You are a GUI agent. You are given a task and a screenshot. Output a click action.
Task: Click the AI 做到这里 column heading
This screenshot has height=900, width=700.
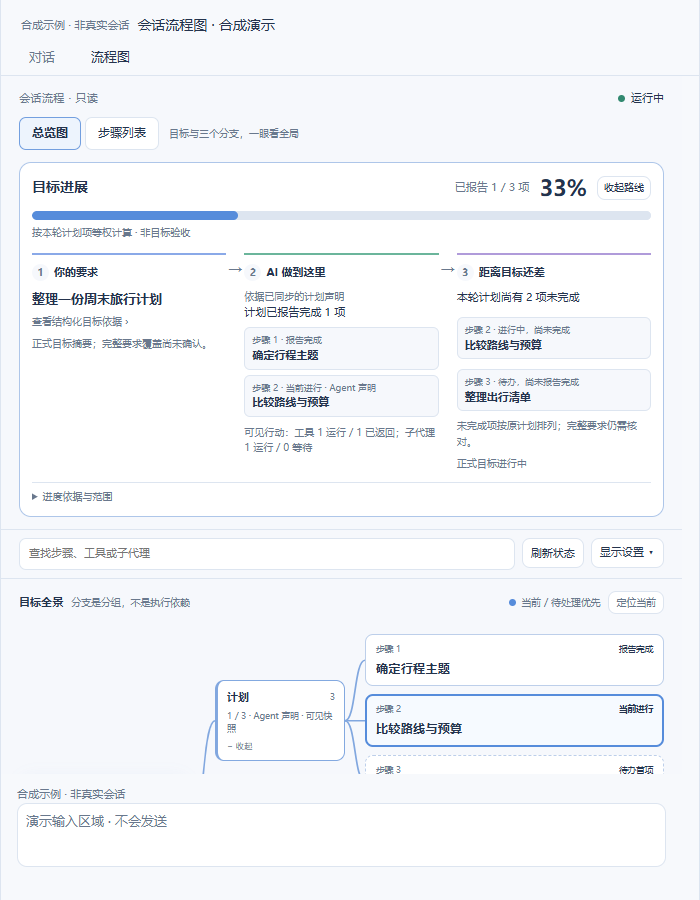point(296,272)
